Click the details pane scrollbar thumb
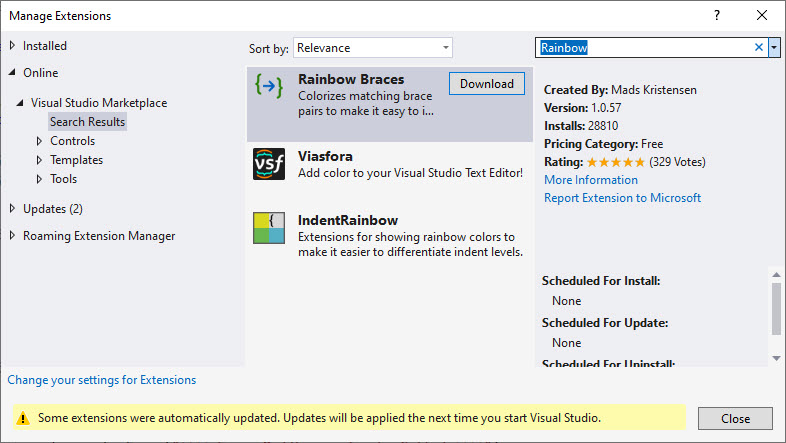786x443 pixels. pyautogui.click(x=776, y=309)
